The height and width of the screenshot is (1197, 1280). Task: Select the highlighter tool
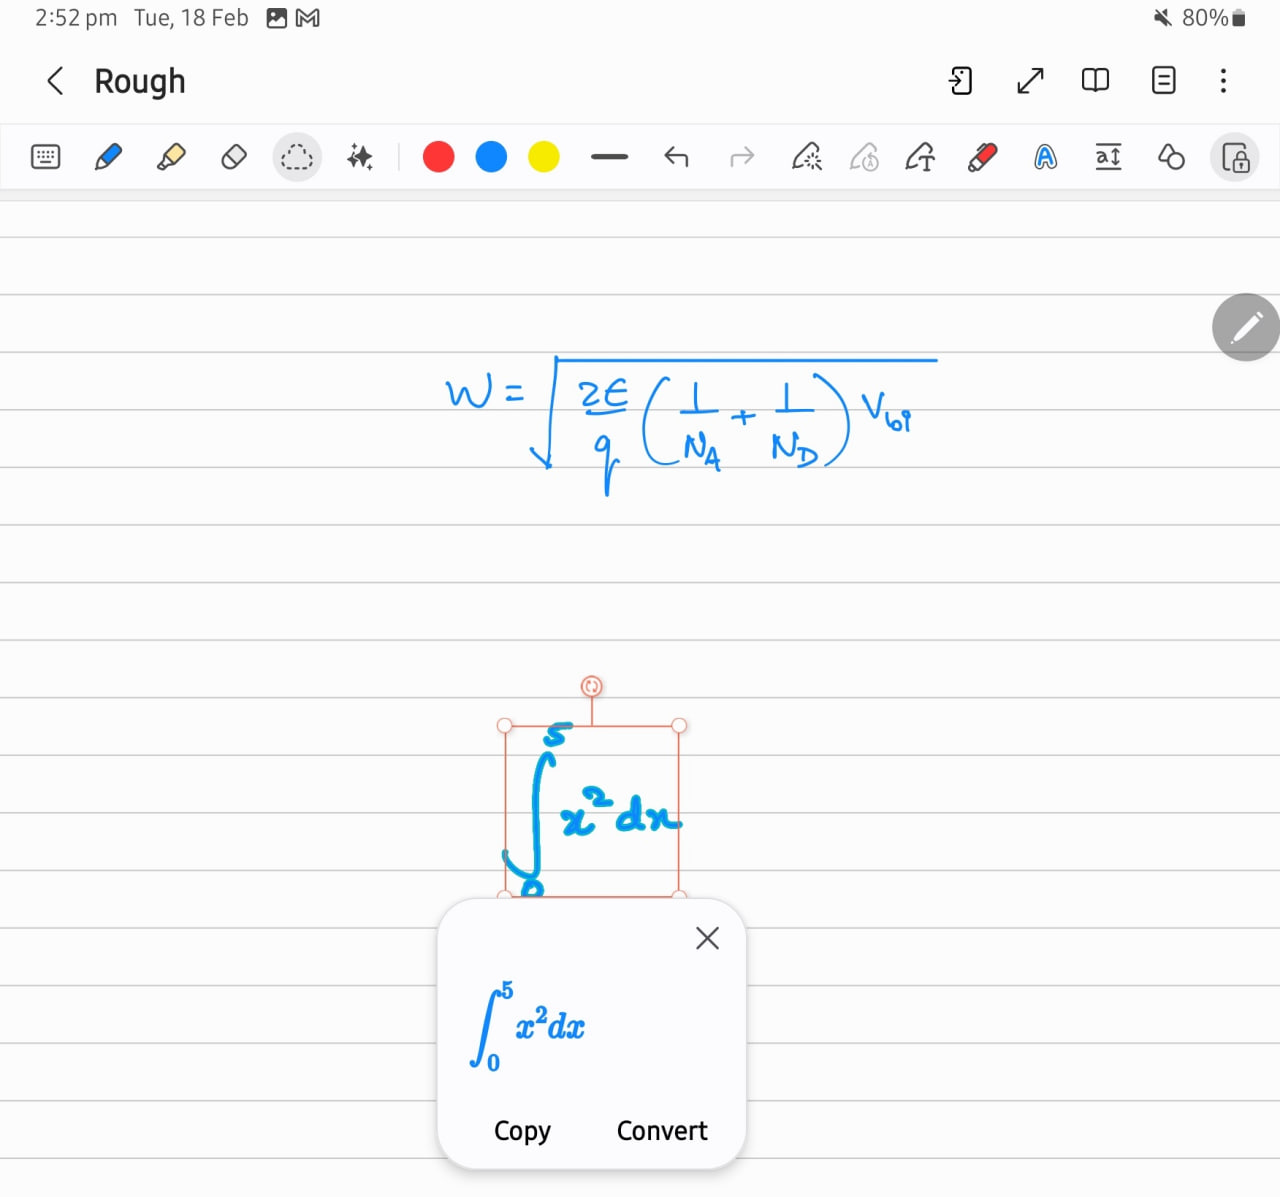tap(171, 157)
